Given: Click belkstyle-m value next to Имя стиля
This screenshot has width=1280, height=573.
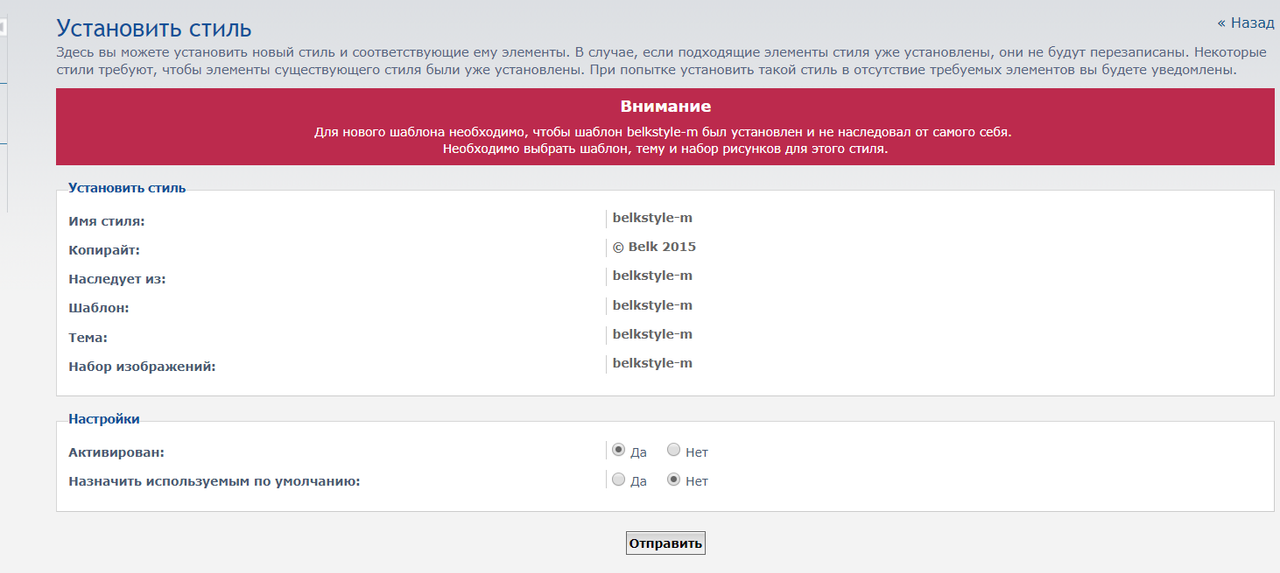Looking at the screenshot, I should tap(652, 218).
